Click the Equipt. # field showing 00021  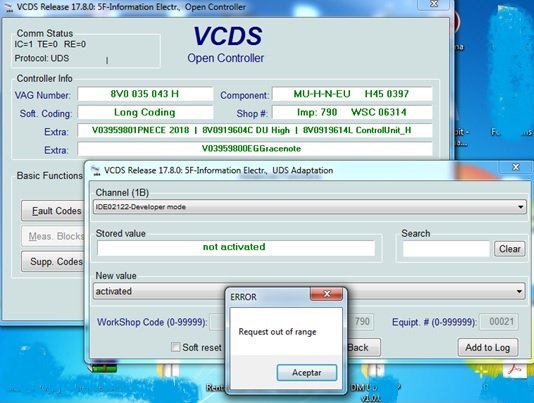[x=499, y=322]
